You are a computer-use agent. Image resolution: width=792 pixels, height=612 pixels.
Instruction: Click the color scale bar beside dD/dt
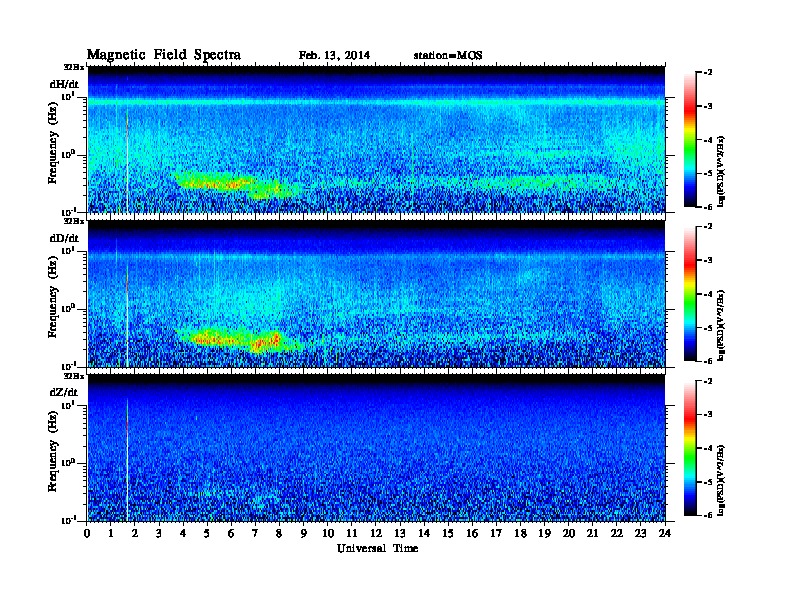pyautogui.click(x=689, y=294)
